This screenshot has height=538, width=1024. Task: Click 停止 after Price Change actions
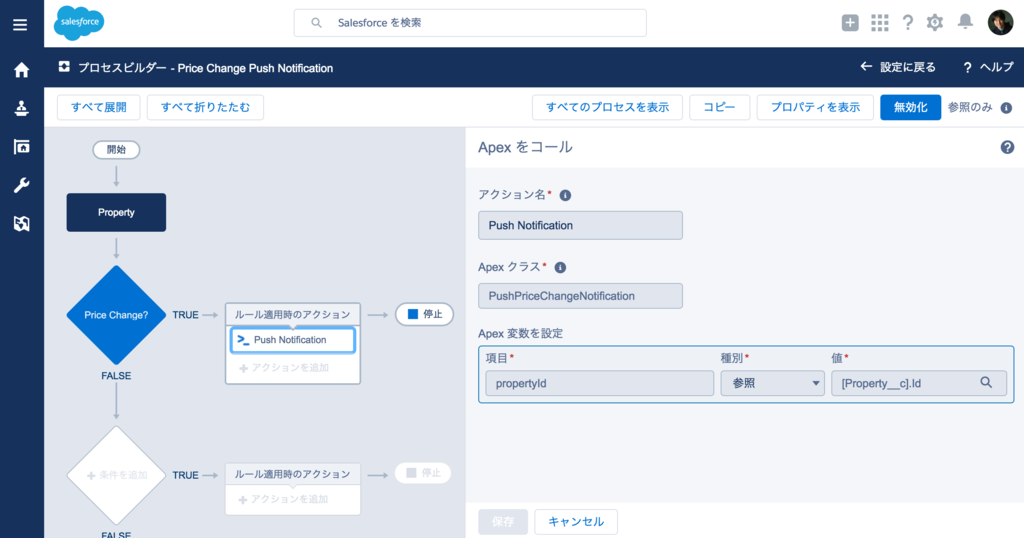(424, 314)
